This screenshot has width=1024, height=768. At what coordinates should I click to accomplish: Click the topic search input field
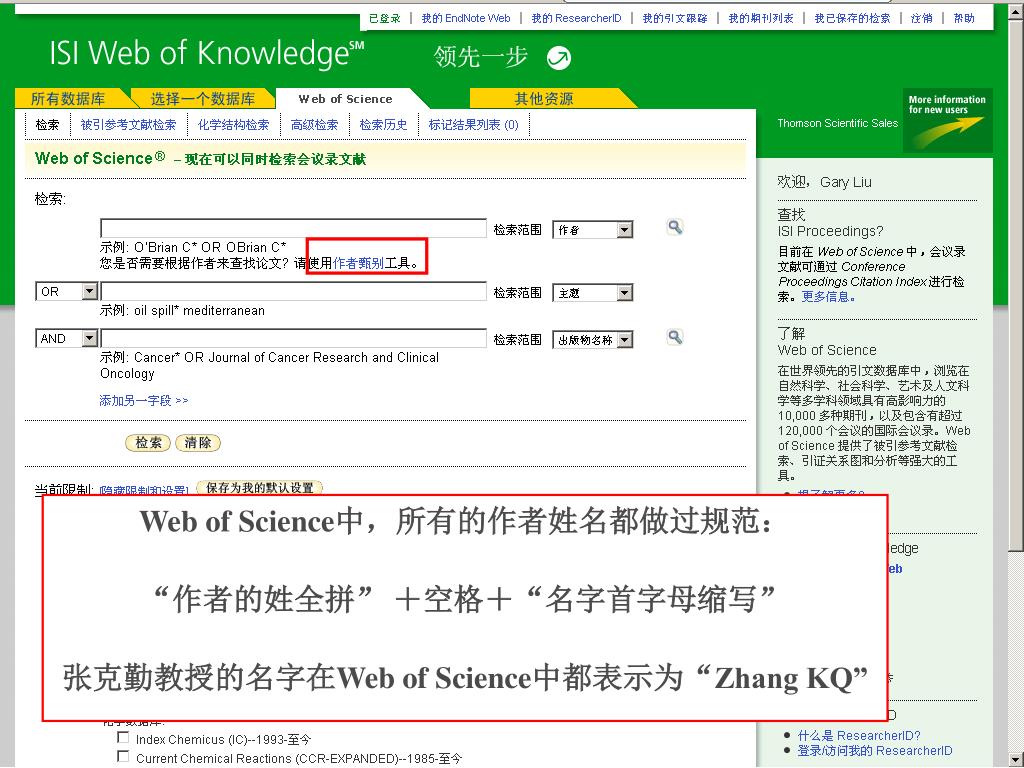(293, 291)
